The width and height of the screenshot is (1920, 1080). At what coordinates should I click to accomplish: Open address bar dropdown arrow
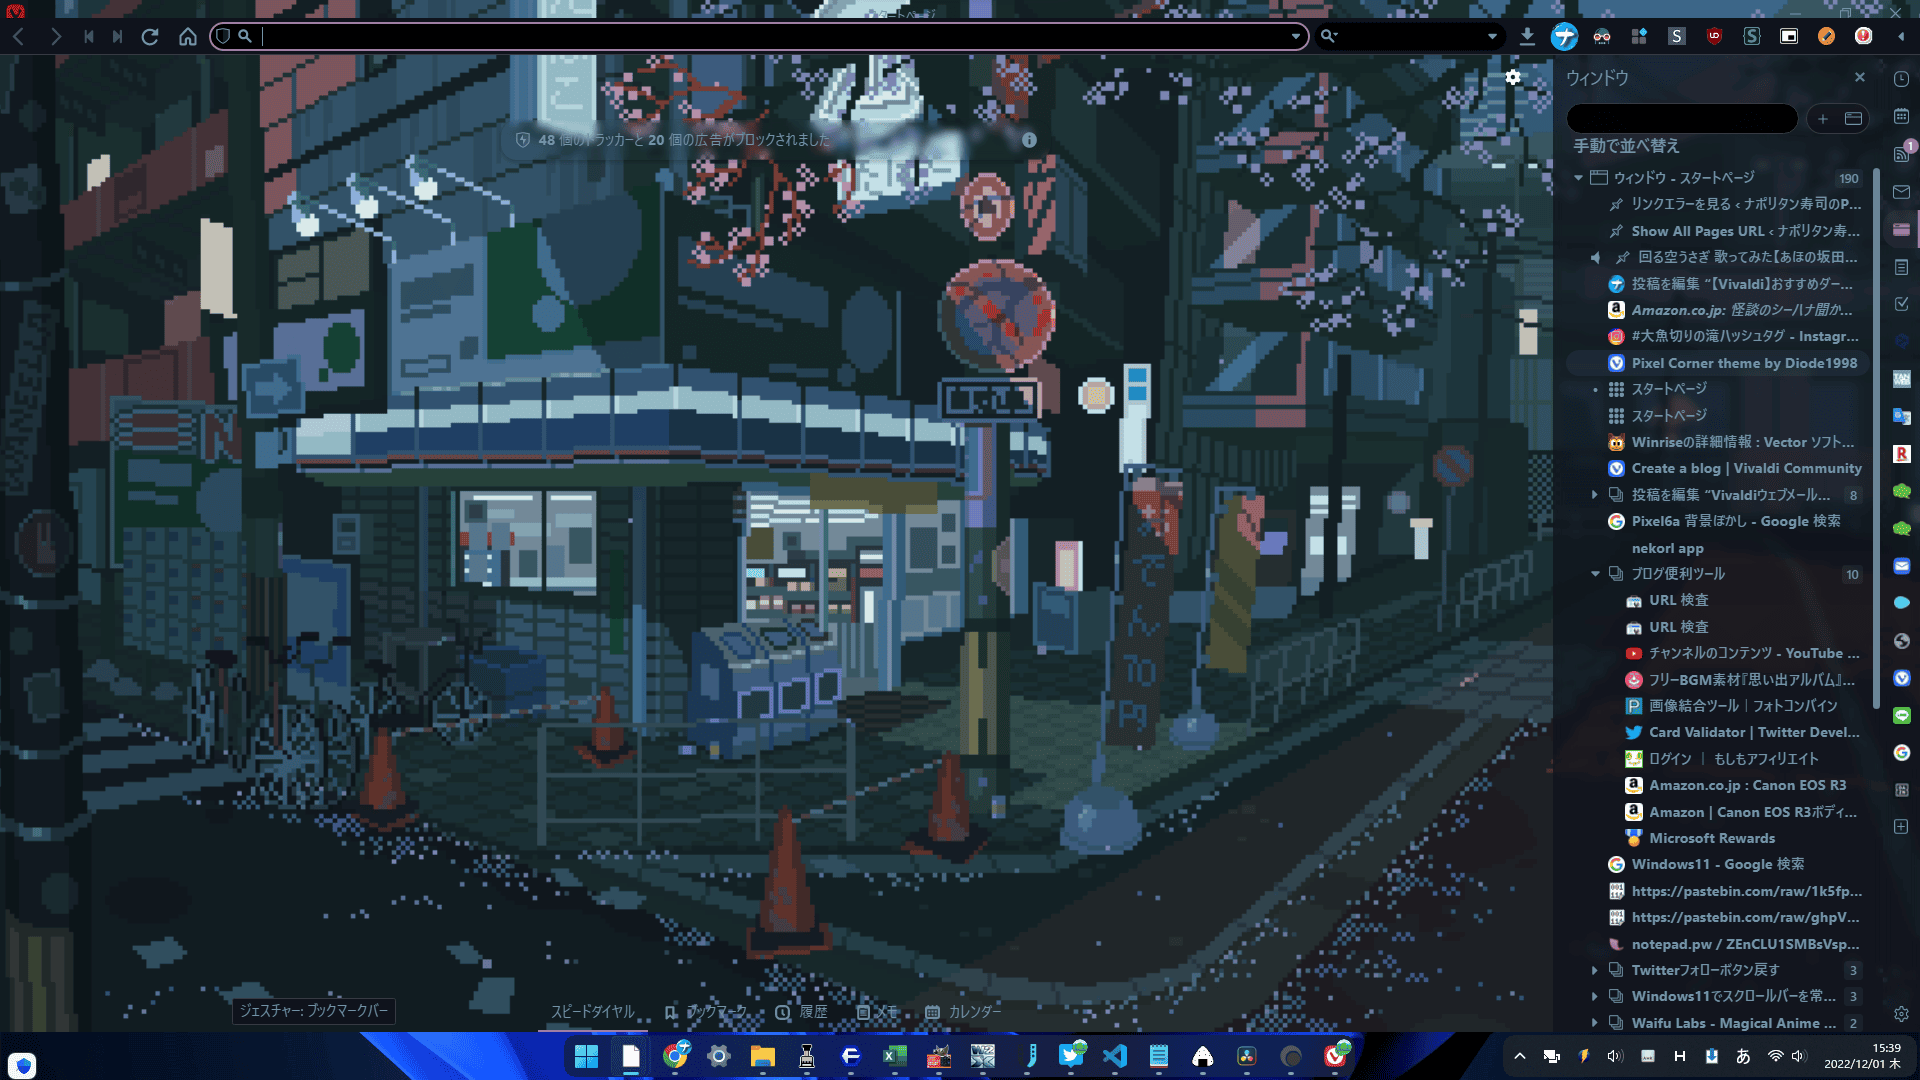click(x=1295, y=37)
